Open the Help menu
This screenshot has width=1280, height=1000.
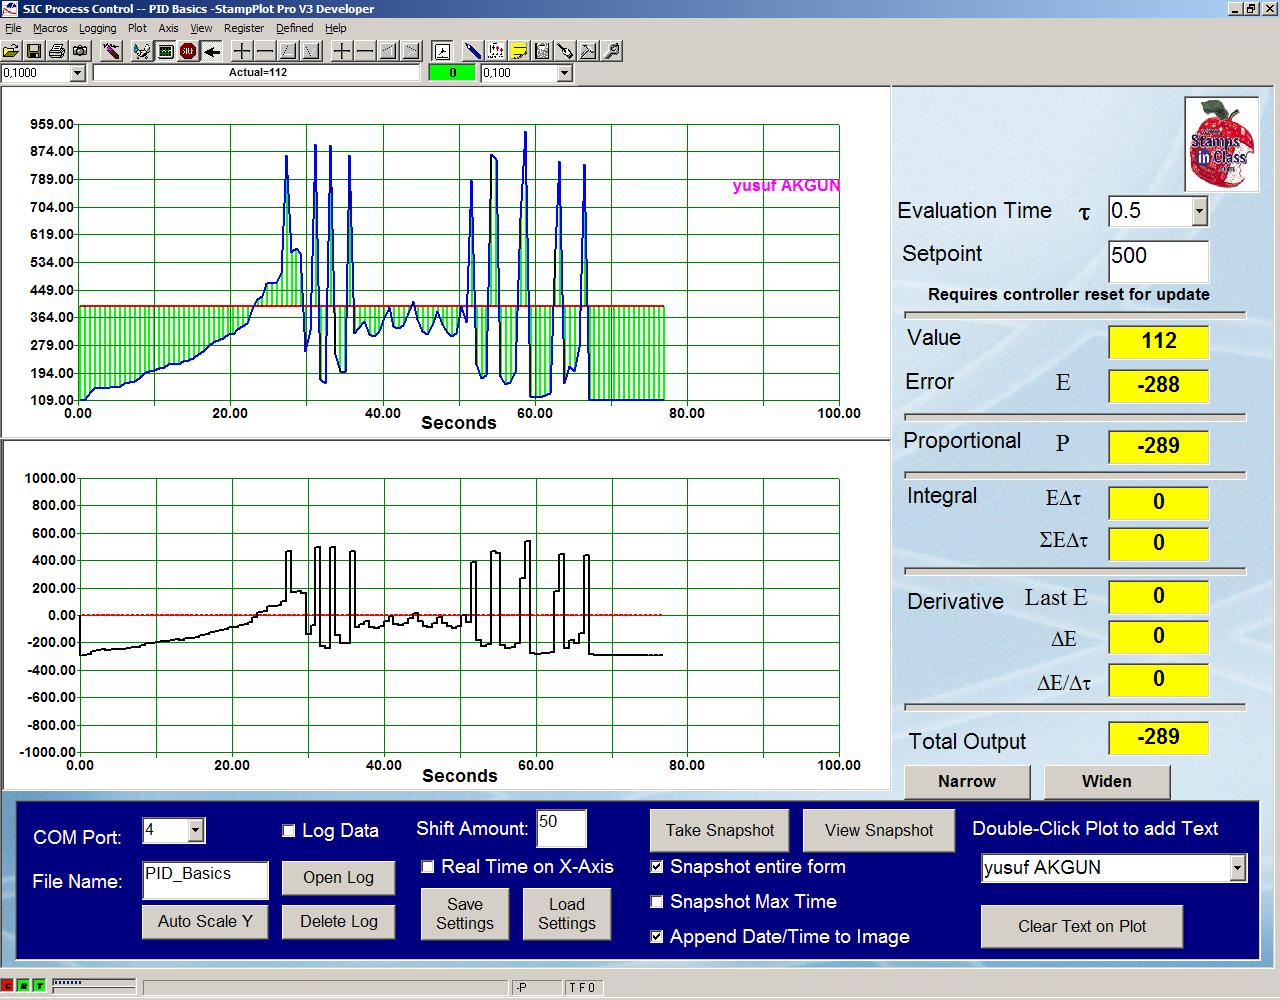(x=336, y=28)
